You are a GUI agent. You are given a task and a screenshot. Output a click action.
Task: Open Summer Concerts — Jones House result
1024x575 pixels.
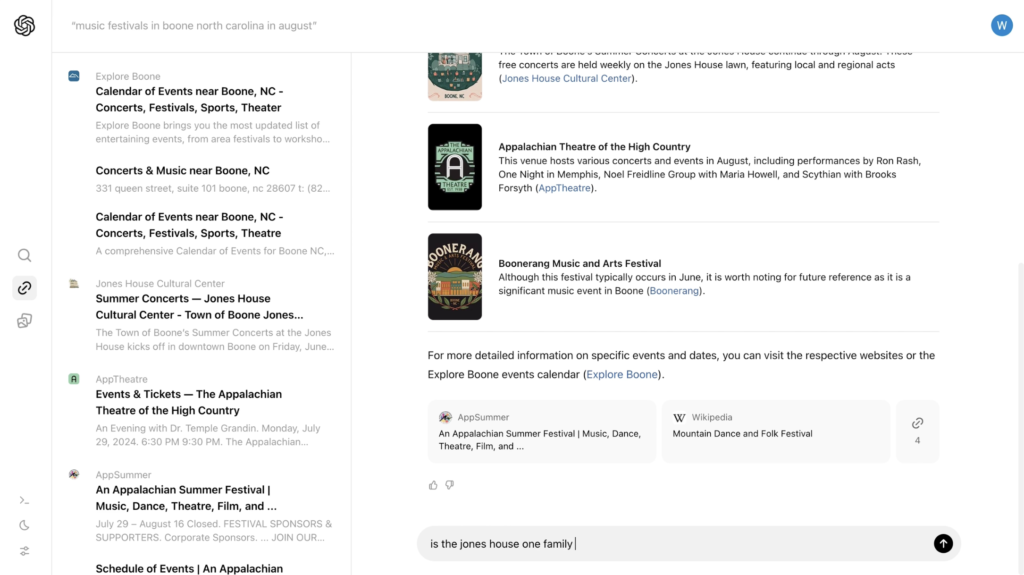(199, 306)
